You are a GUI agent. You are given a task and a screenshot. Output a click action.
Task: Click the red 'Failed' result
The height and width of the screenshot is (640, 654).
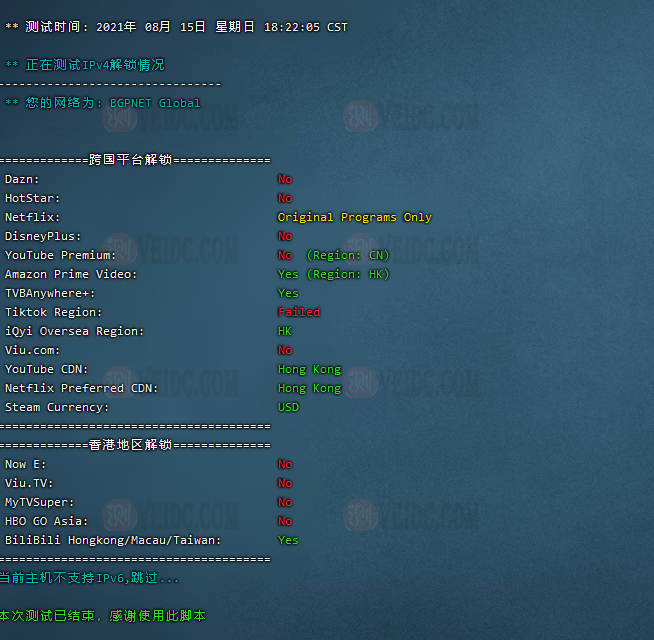(x=299, y=312)
